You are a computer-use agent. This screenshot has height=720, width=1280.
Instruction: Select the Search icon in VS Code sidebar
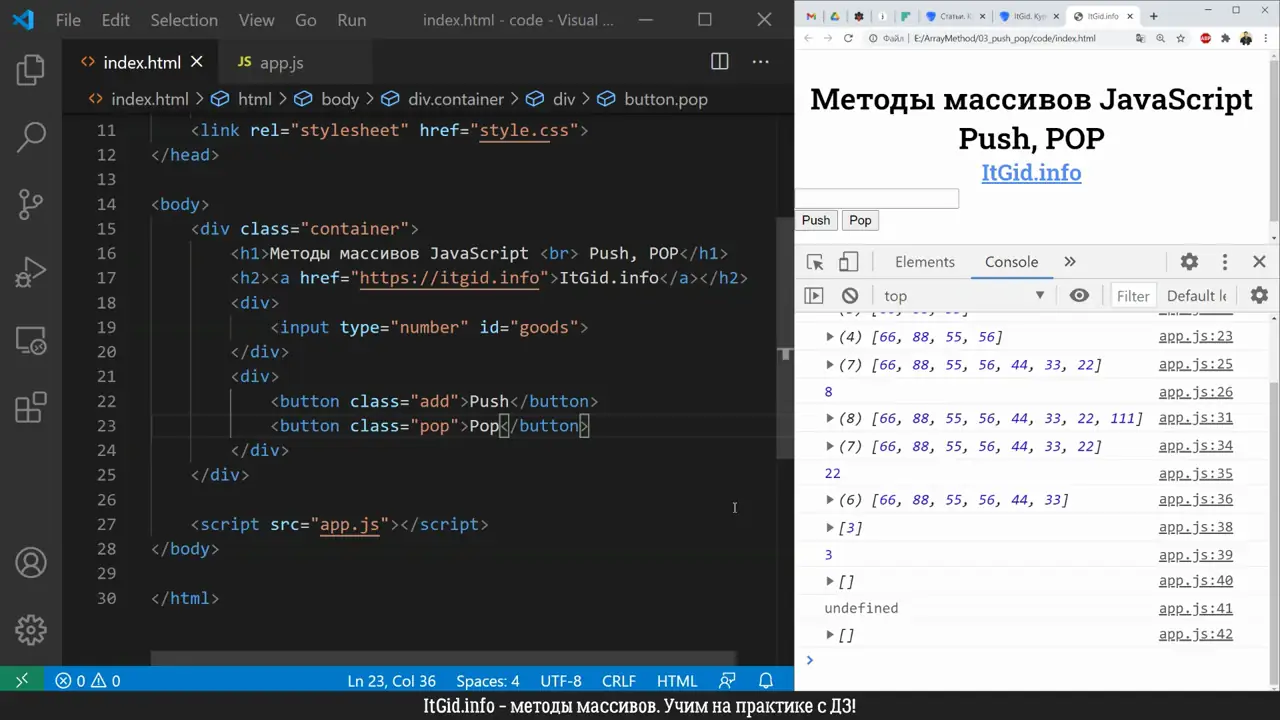pyautogui.click(x=30, y=136)
